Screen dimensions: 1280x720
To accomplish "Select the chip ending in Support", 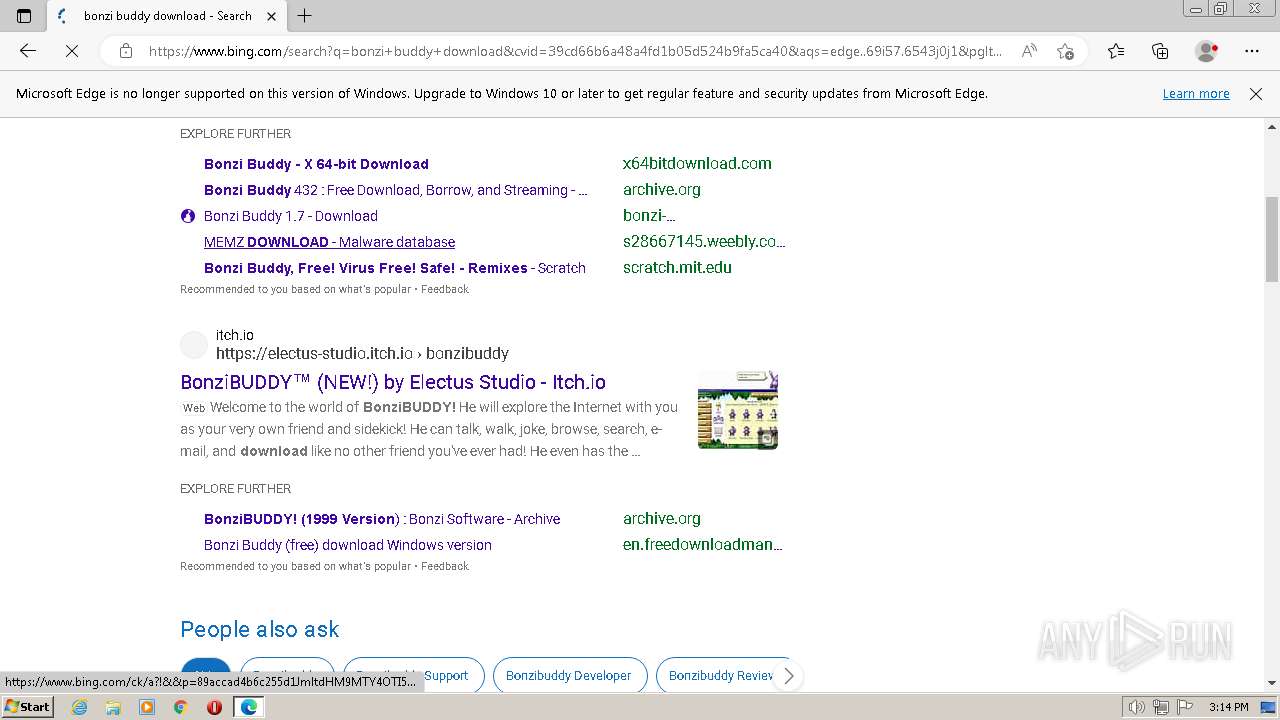I will click(x=413, y=676).
